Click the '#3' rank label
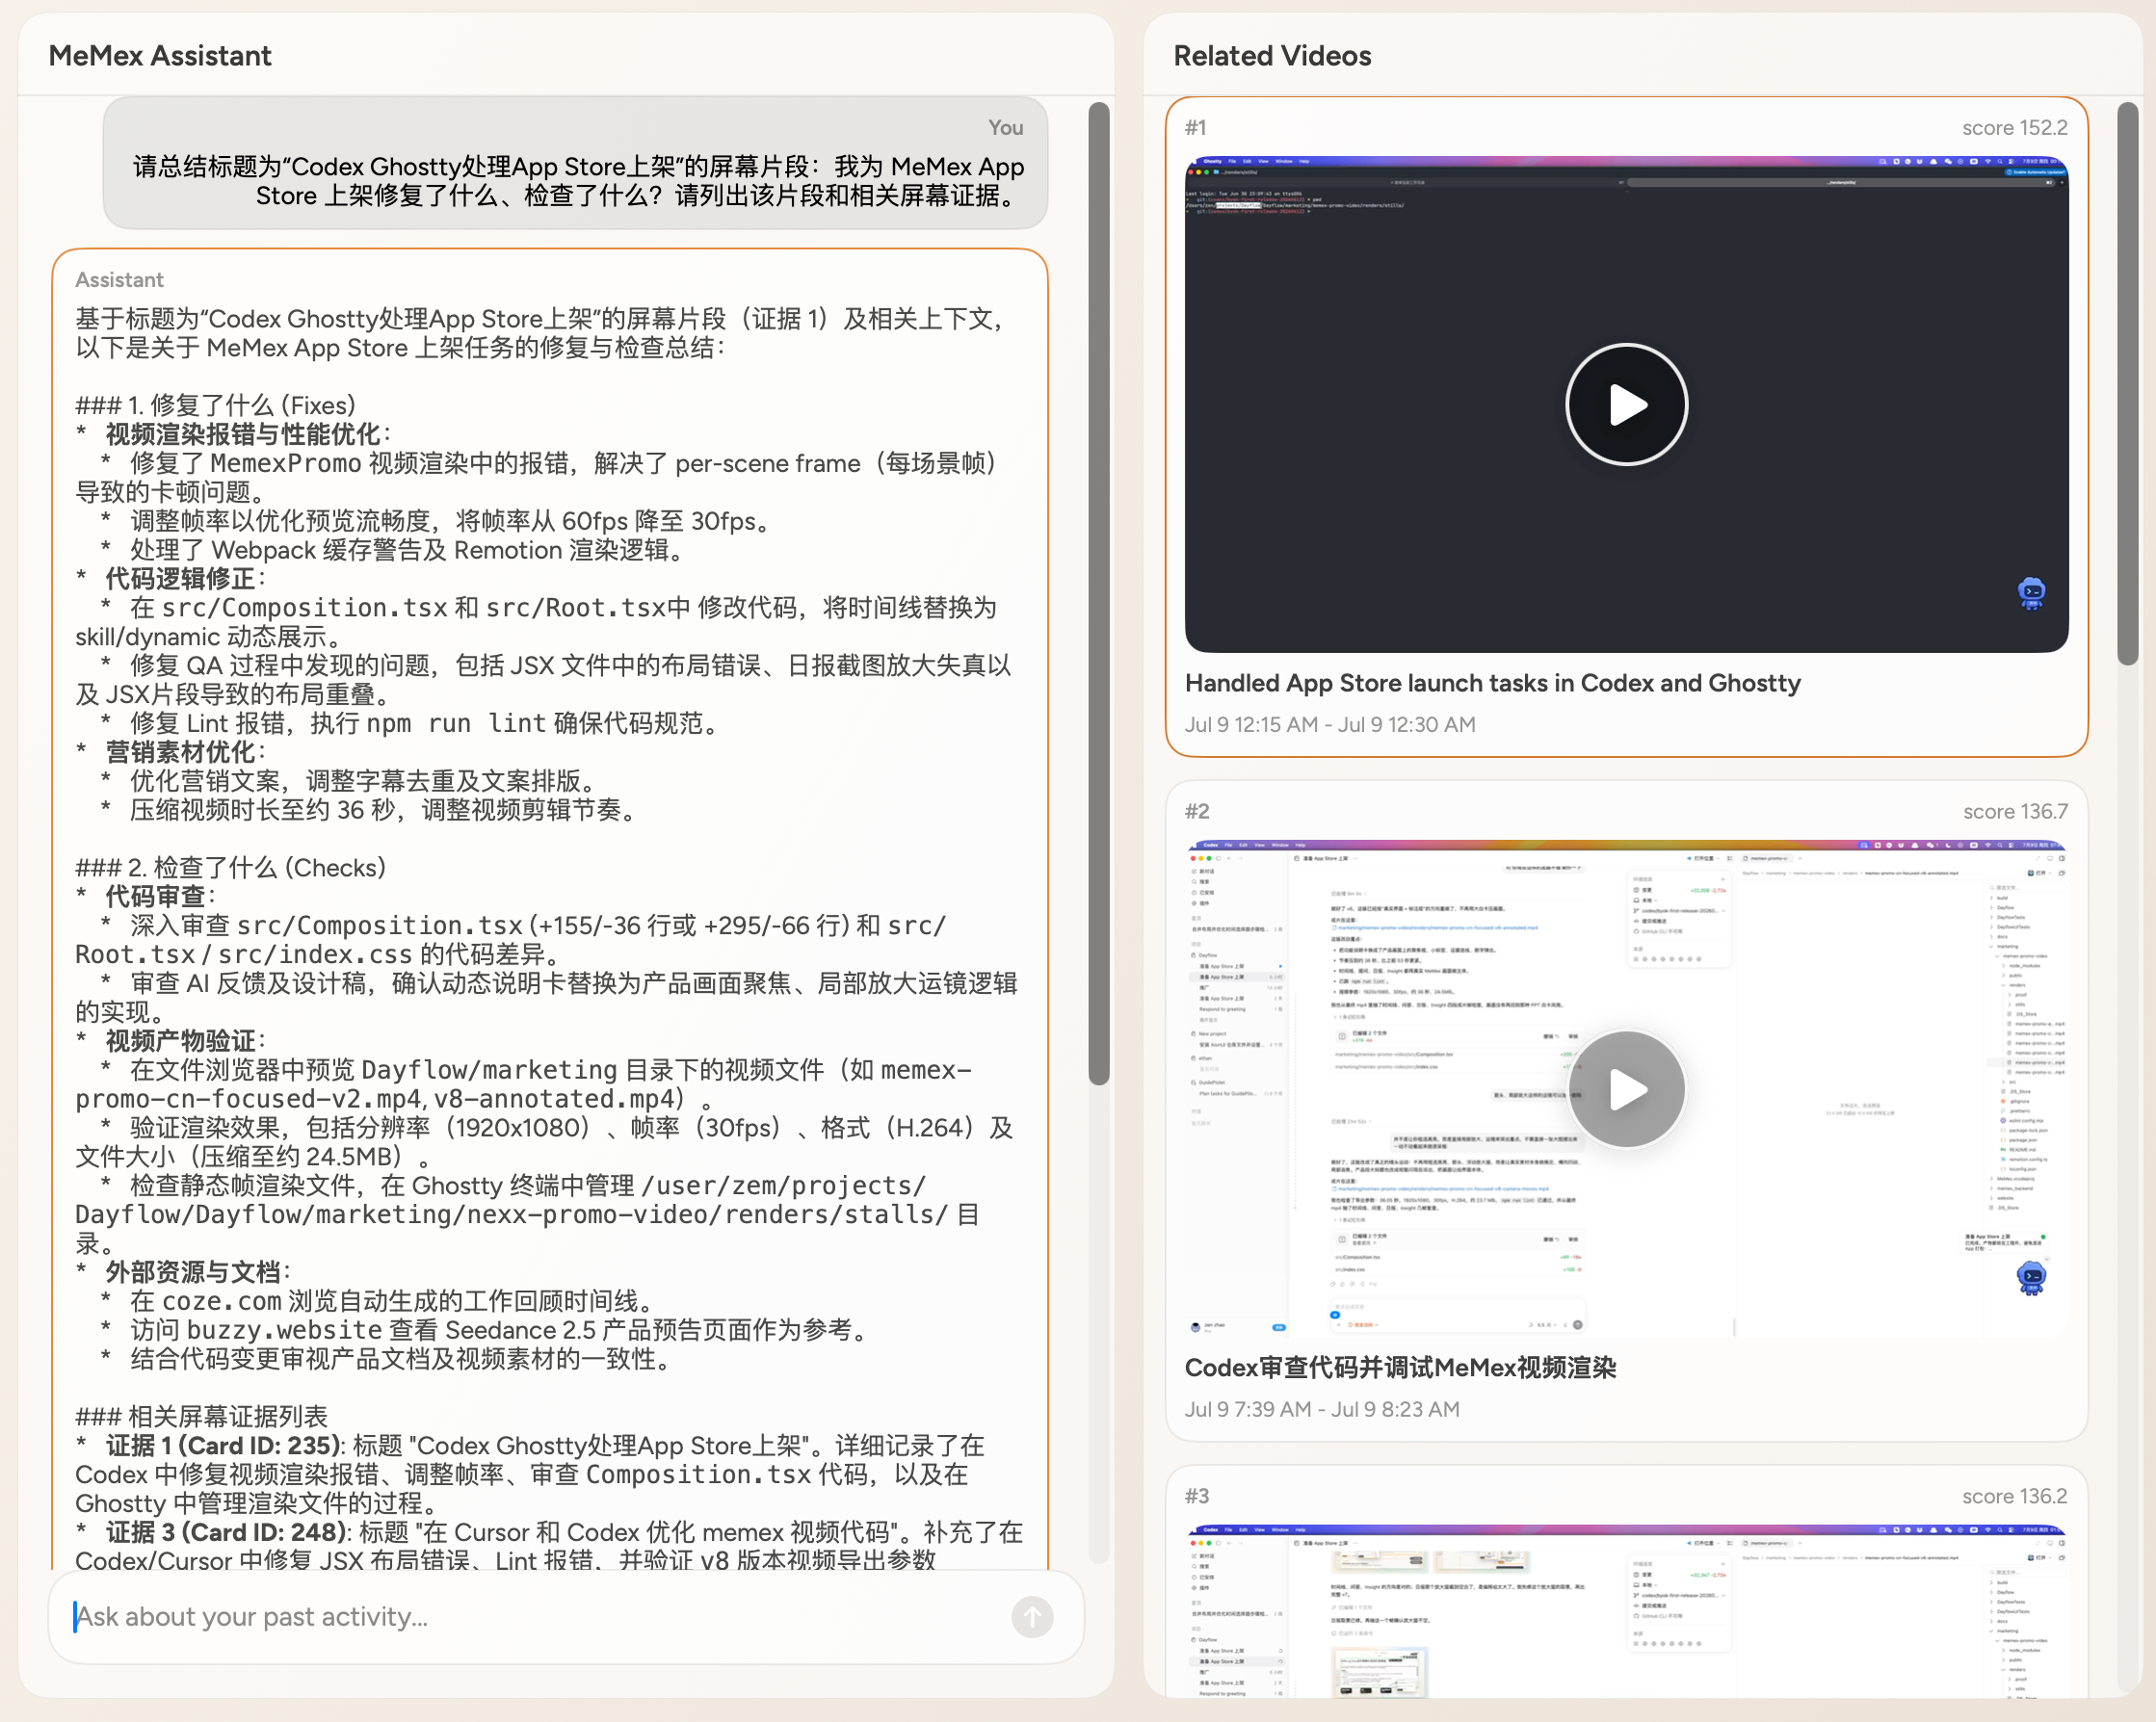2156x1722 pixels. [1197, 1496]
